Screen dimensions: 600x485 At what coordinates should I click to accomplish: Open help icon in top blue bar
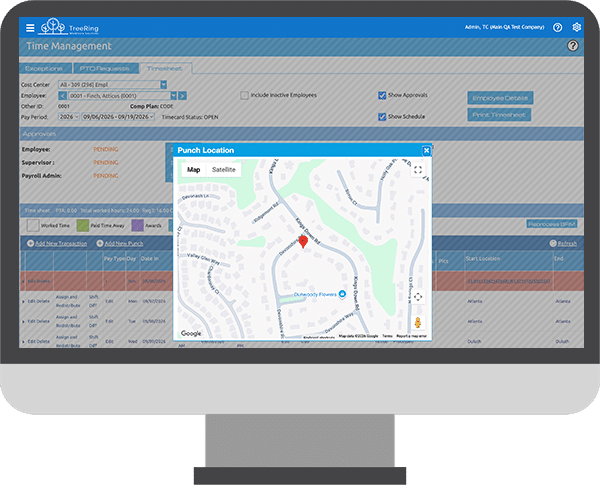click(558, 27)
